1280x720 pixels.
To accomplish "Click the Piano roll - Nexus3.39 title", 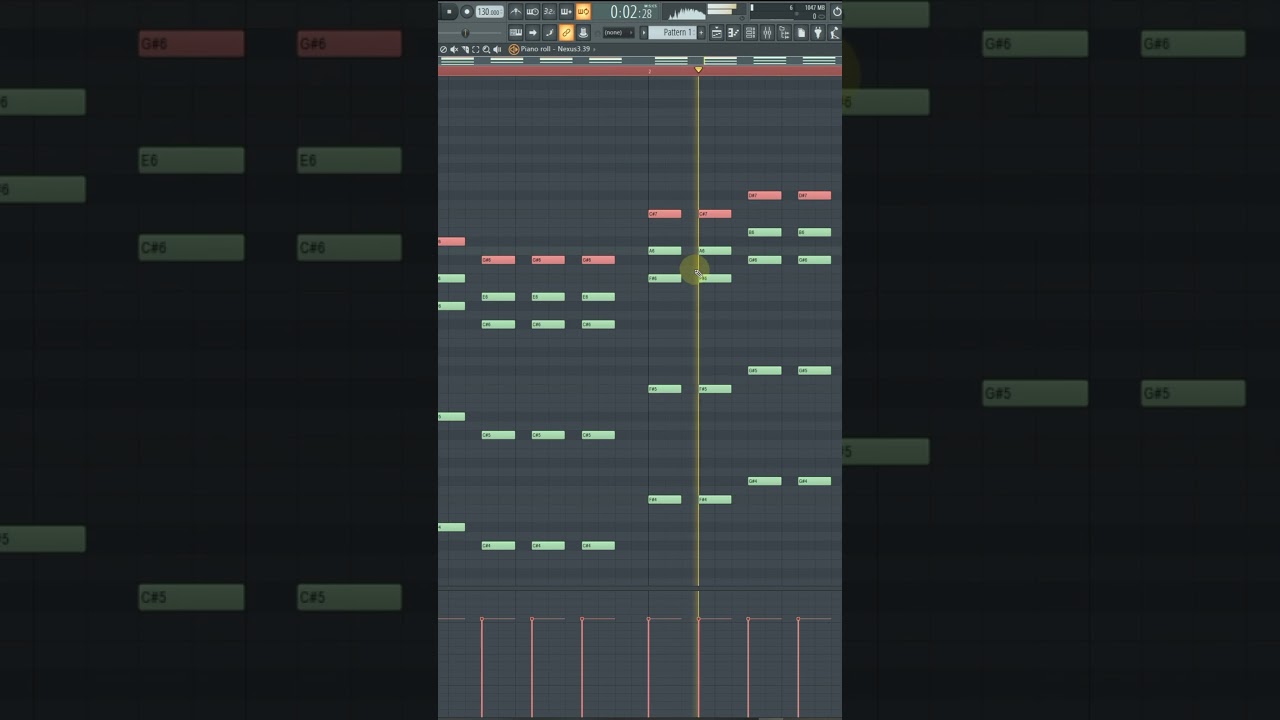I will pyautogui.click(x=555, y=49).
